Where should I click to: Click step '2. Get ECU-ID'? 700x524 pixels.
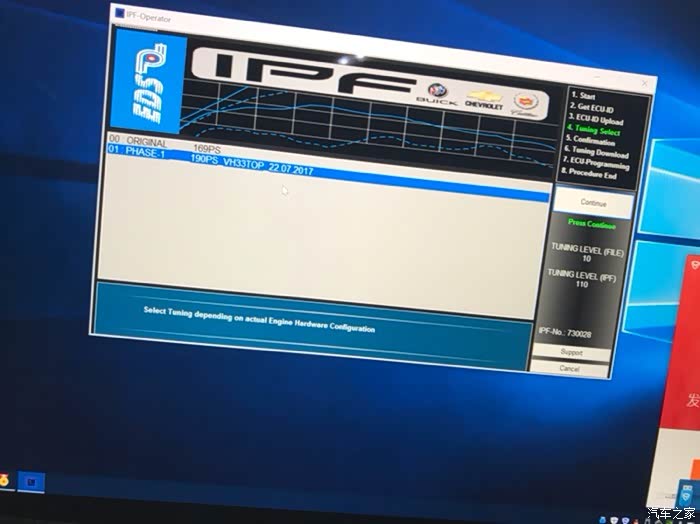pos(592,107)
